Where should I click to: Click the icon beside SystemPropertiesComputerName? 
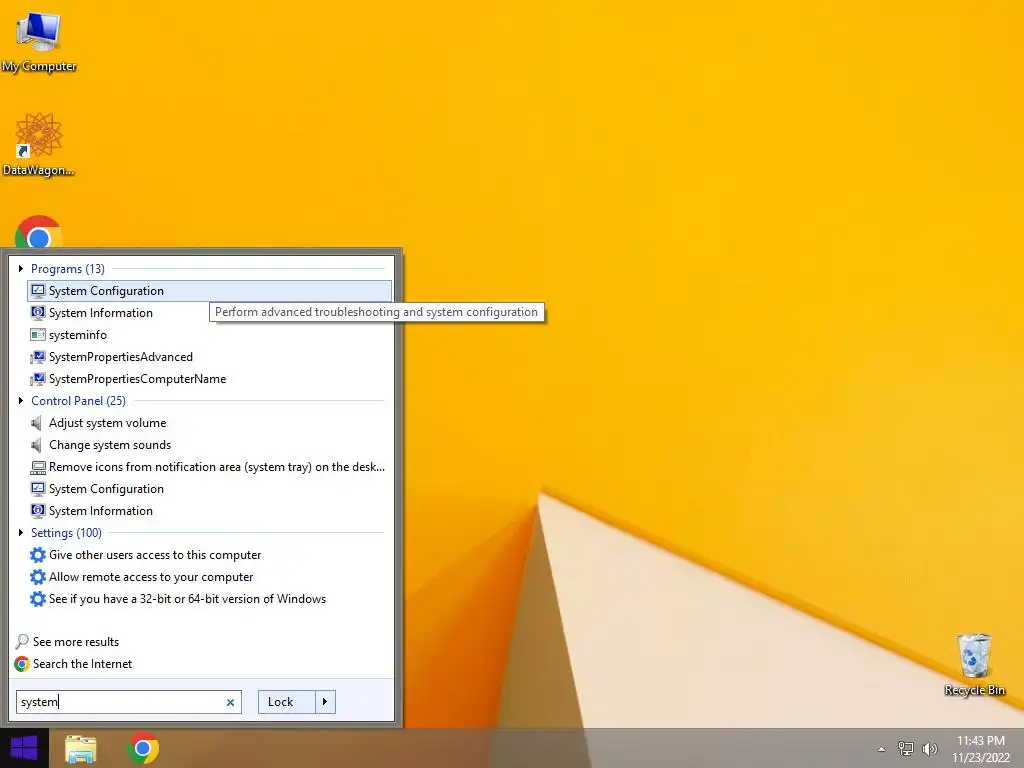click(38, 379)
